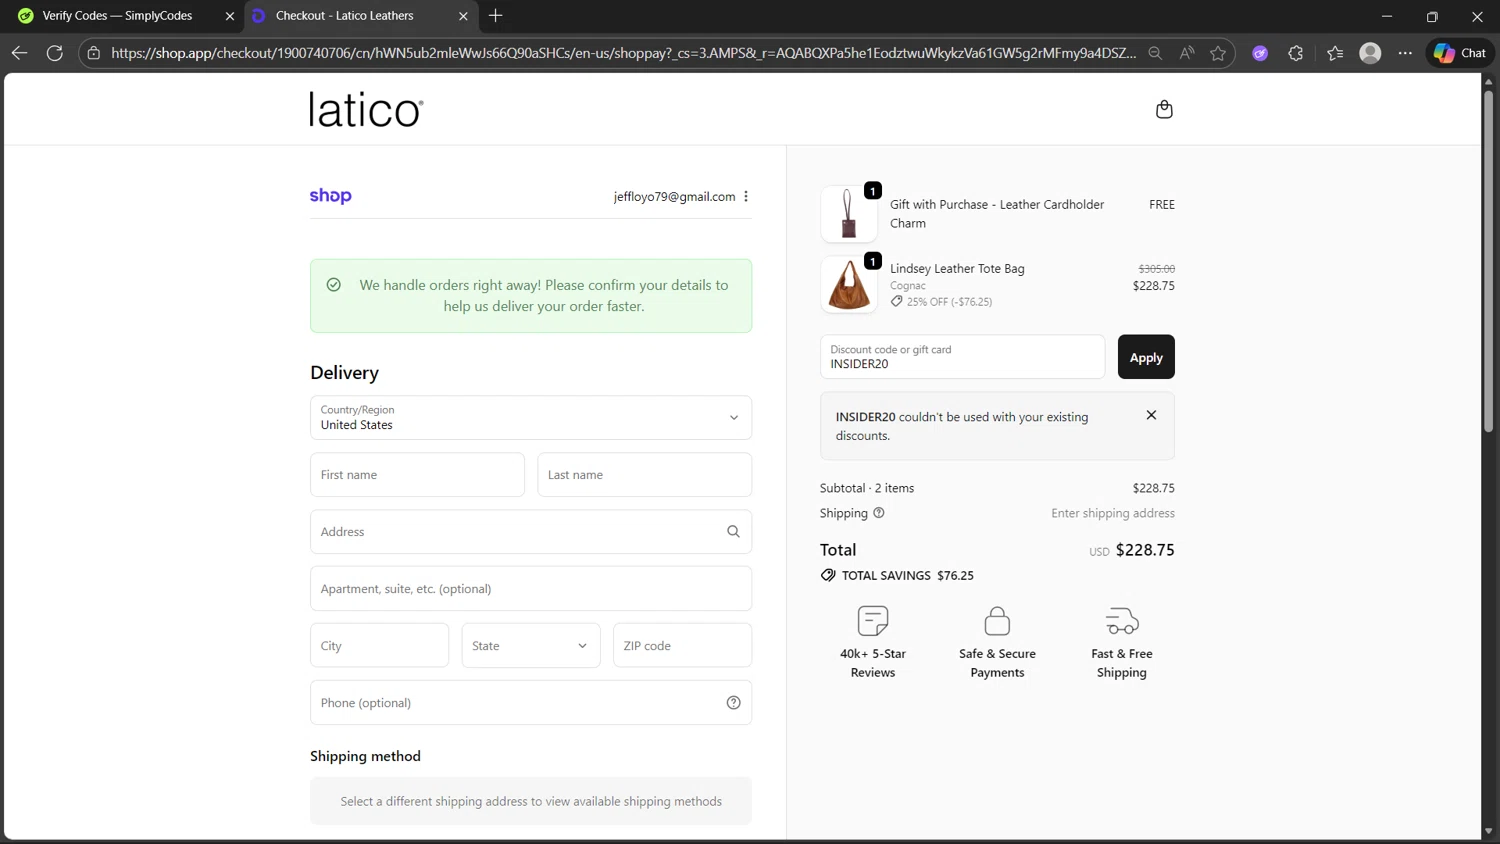Screen dimensions: 1500x844
Task: Click the Gift with Purchase item title
Action: click(x=997, y=214)
